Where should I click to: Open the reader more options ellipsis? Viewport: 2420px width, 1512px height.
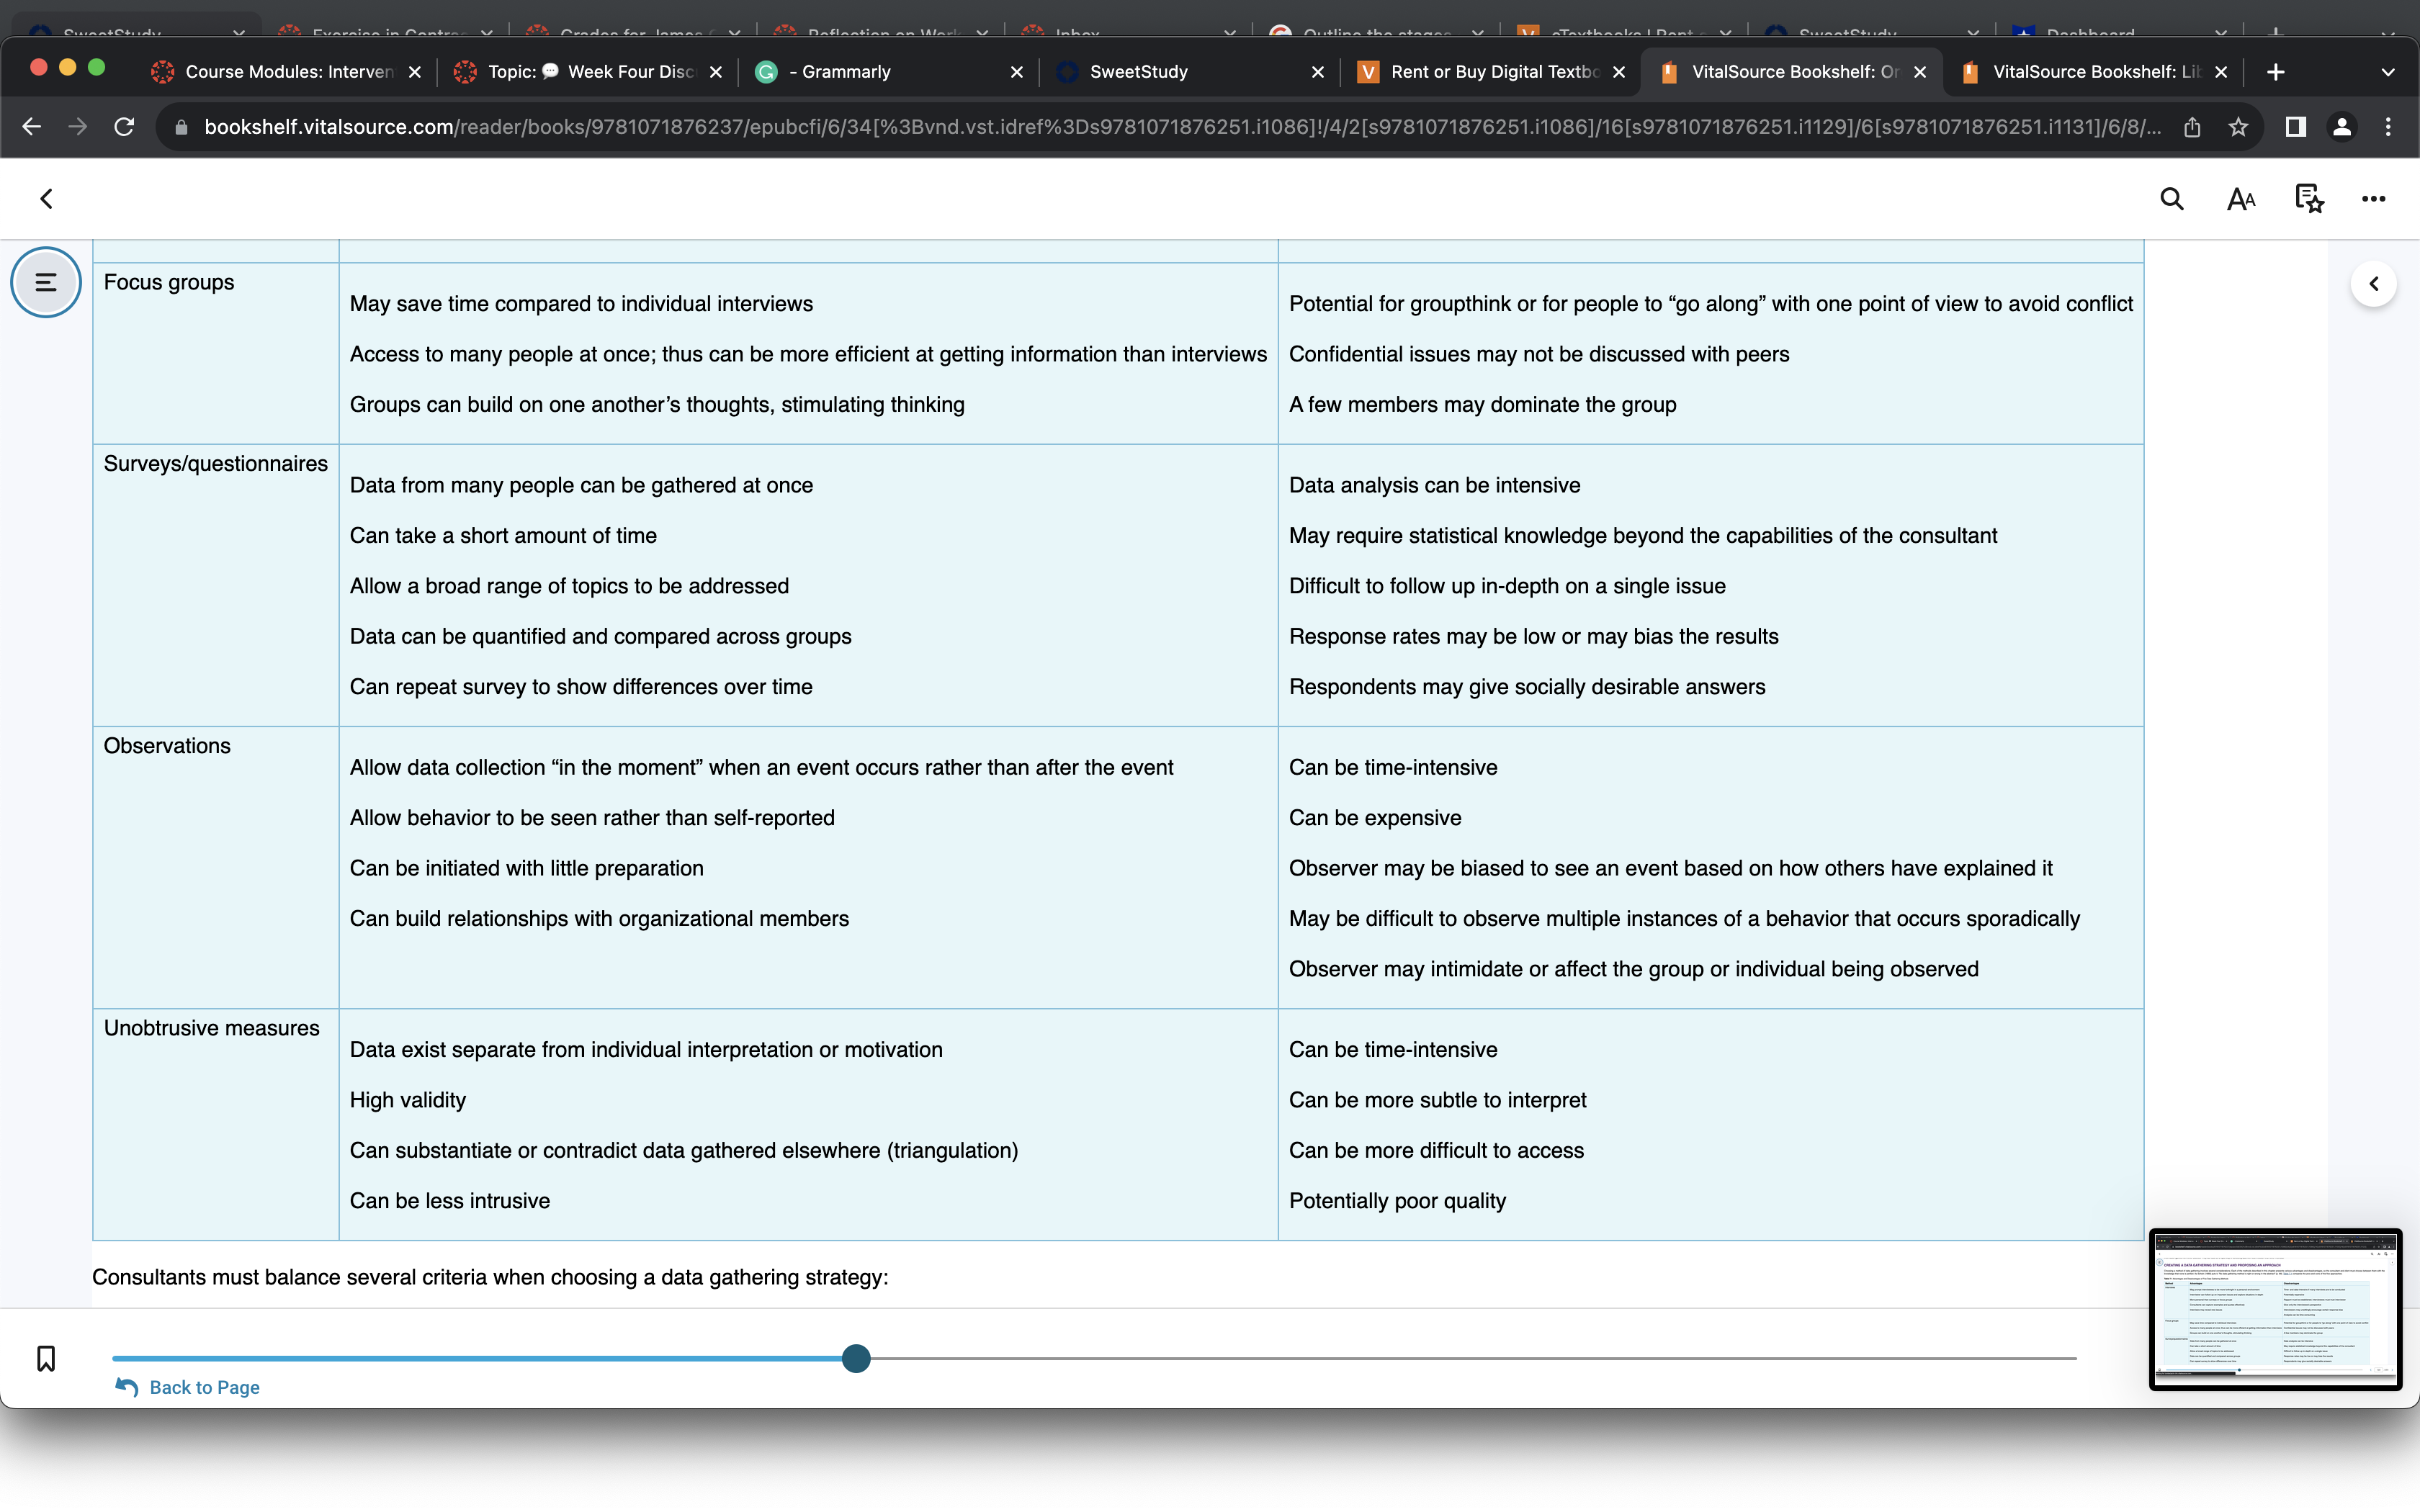point(2373,199)
